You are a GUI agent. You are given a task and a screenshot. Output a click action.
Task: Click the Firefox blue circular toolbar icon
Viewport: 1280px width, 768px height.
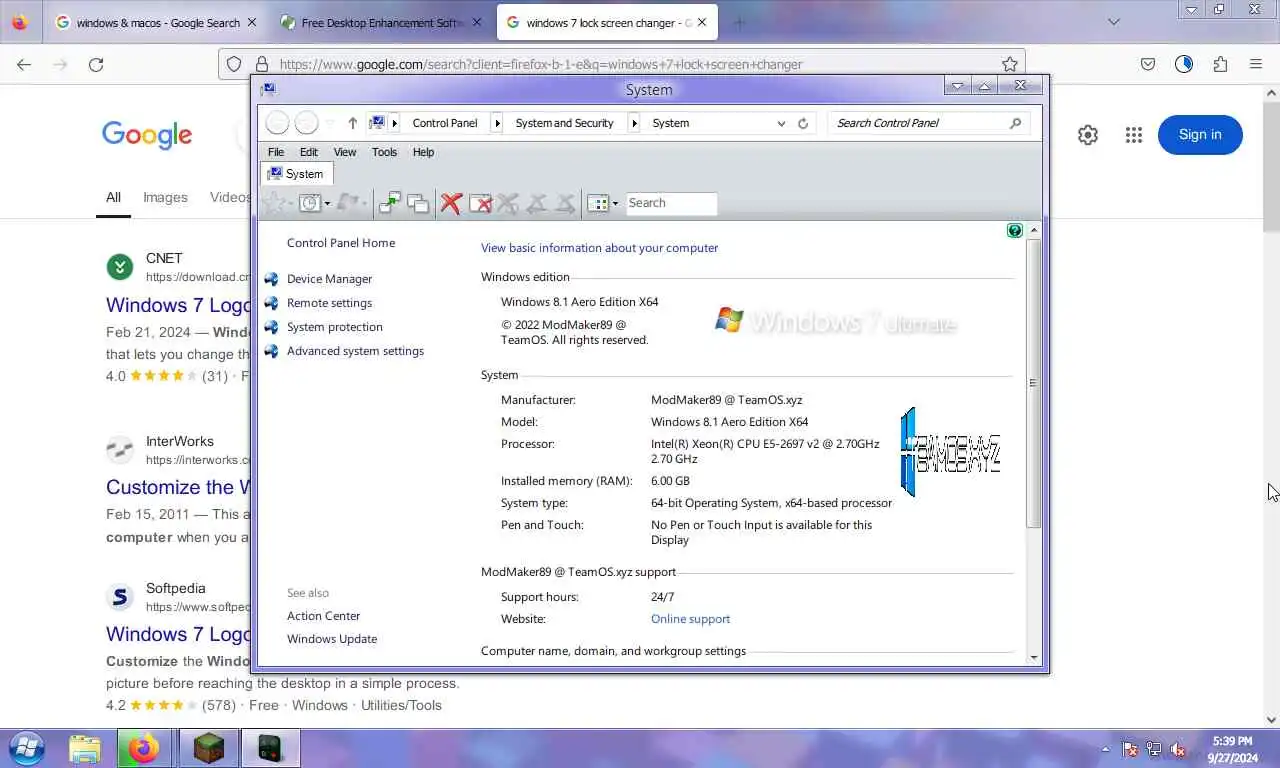1184,64
